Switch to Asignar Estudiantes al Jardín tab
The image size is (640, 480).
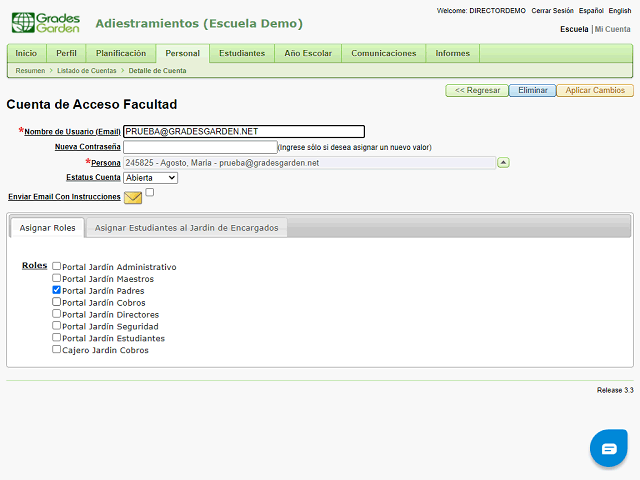[186, 228]
